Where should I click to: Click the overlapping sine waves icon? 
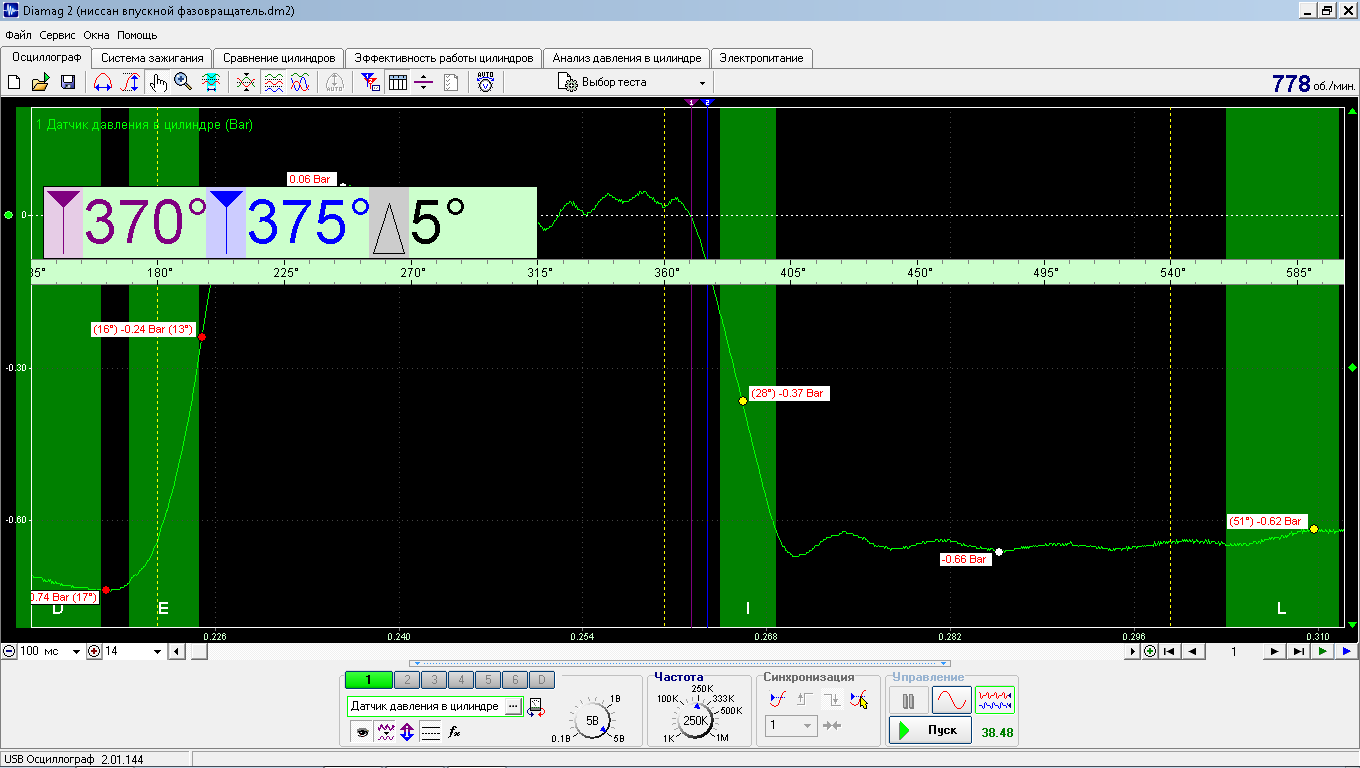pyautogui.click(x=300, y=83)
